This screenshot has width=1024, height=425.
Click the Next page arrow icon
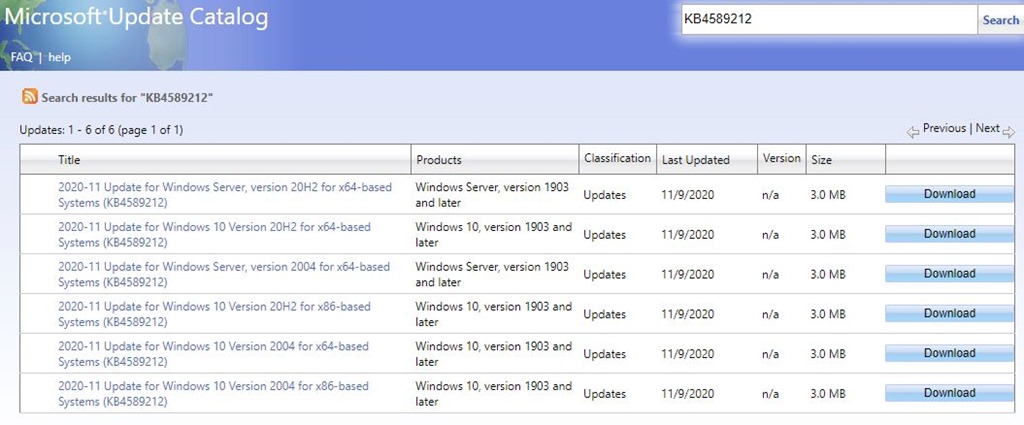pos(1008,131)
